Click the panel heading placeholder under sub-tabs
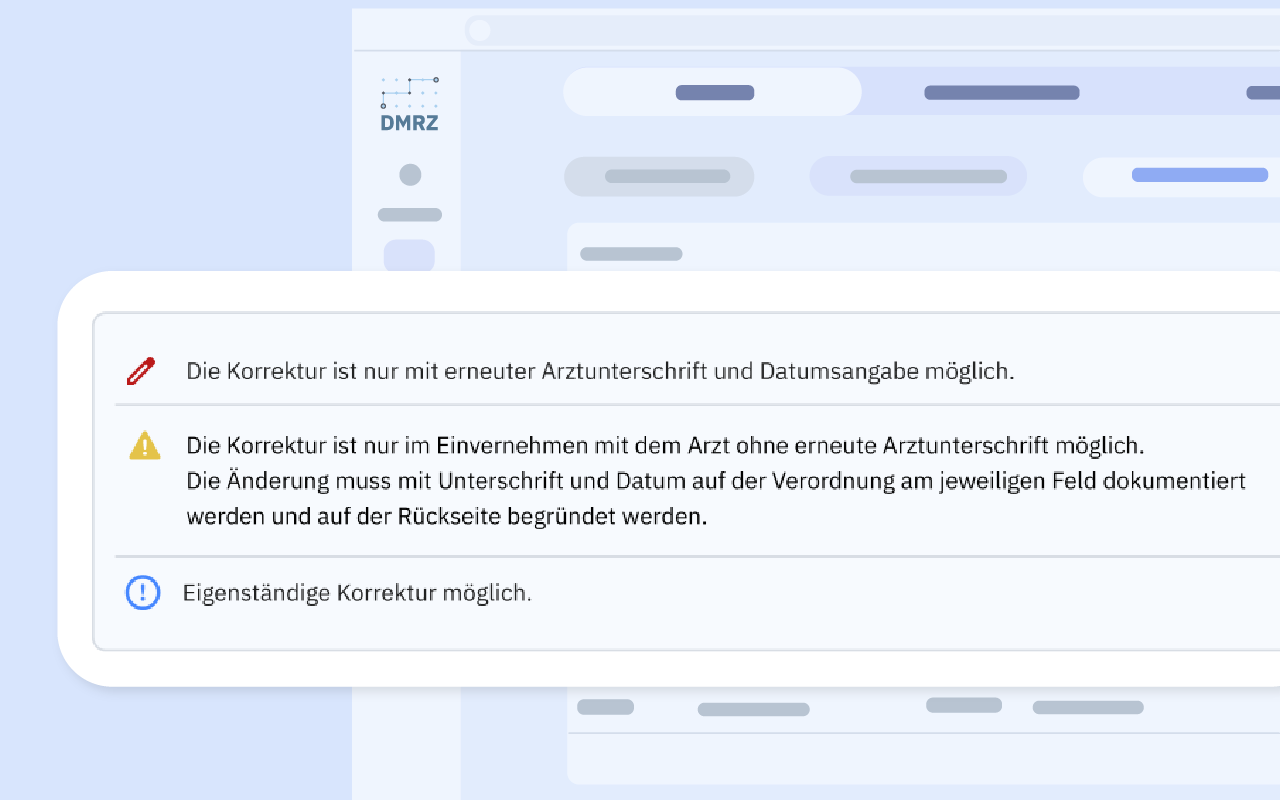 (x=631, y=254)
